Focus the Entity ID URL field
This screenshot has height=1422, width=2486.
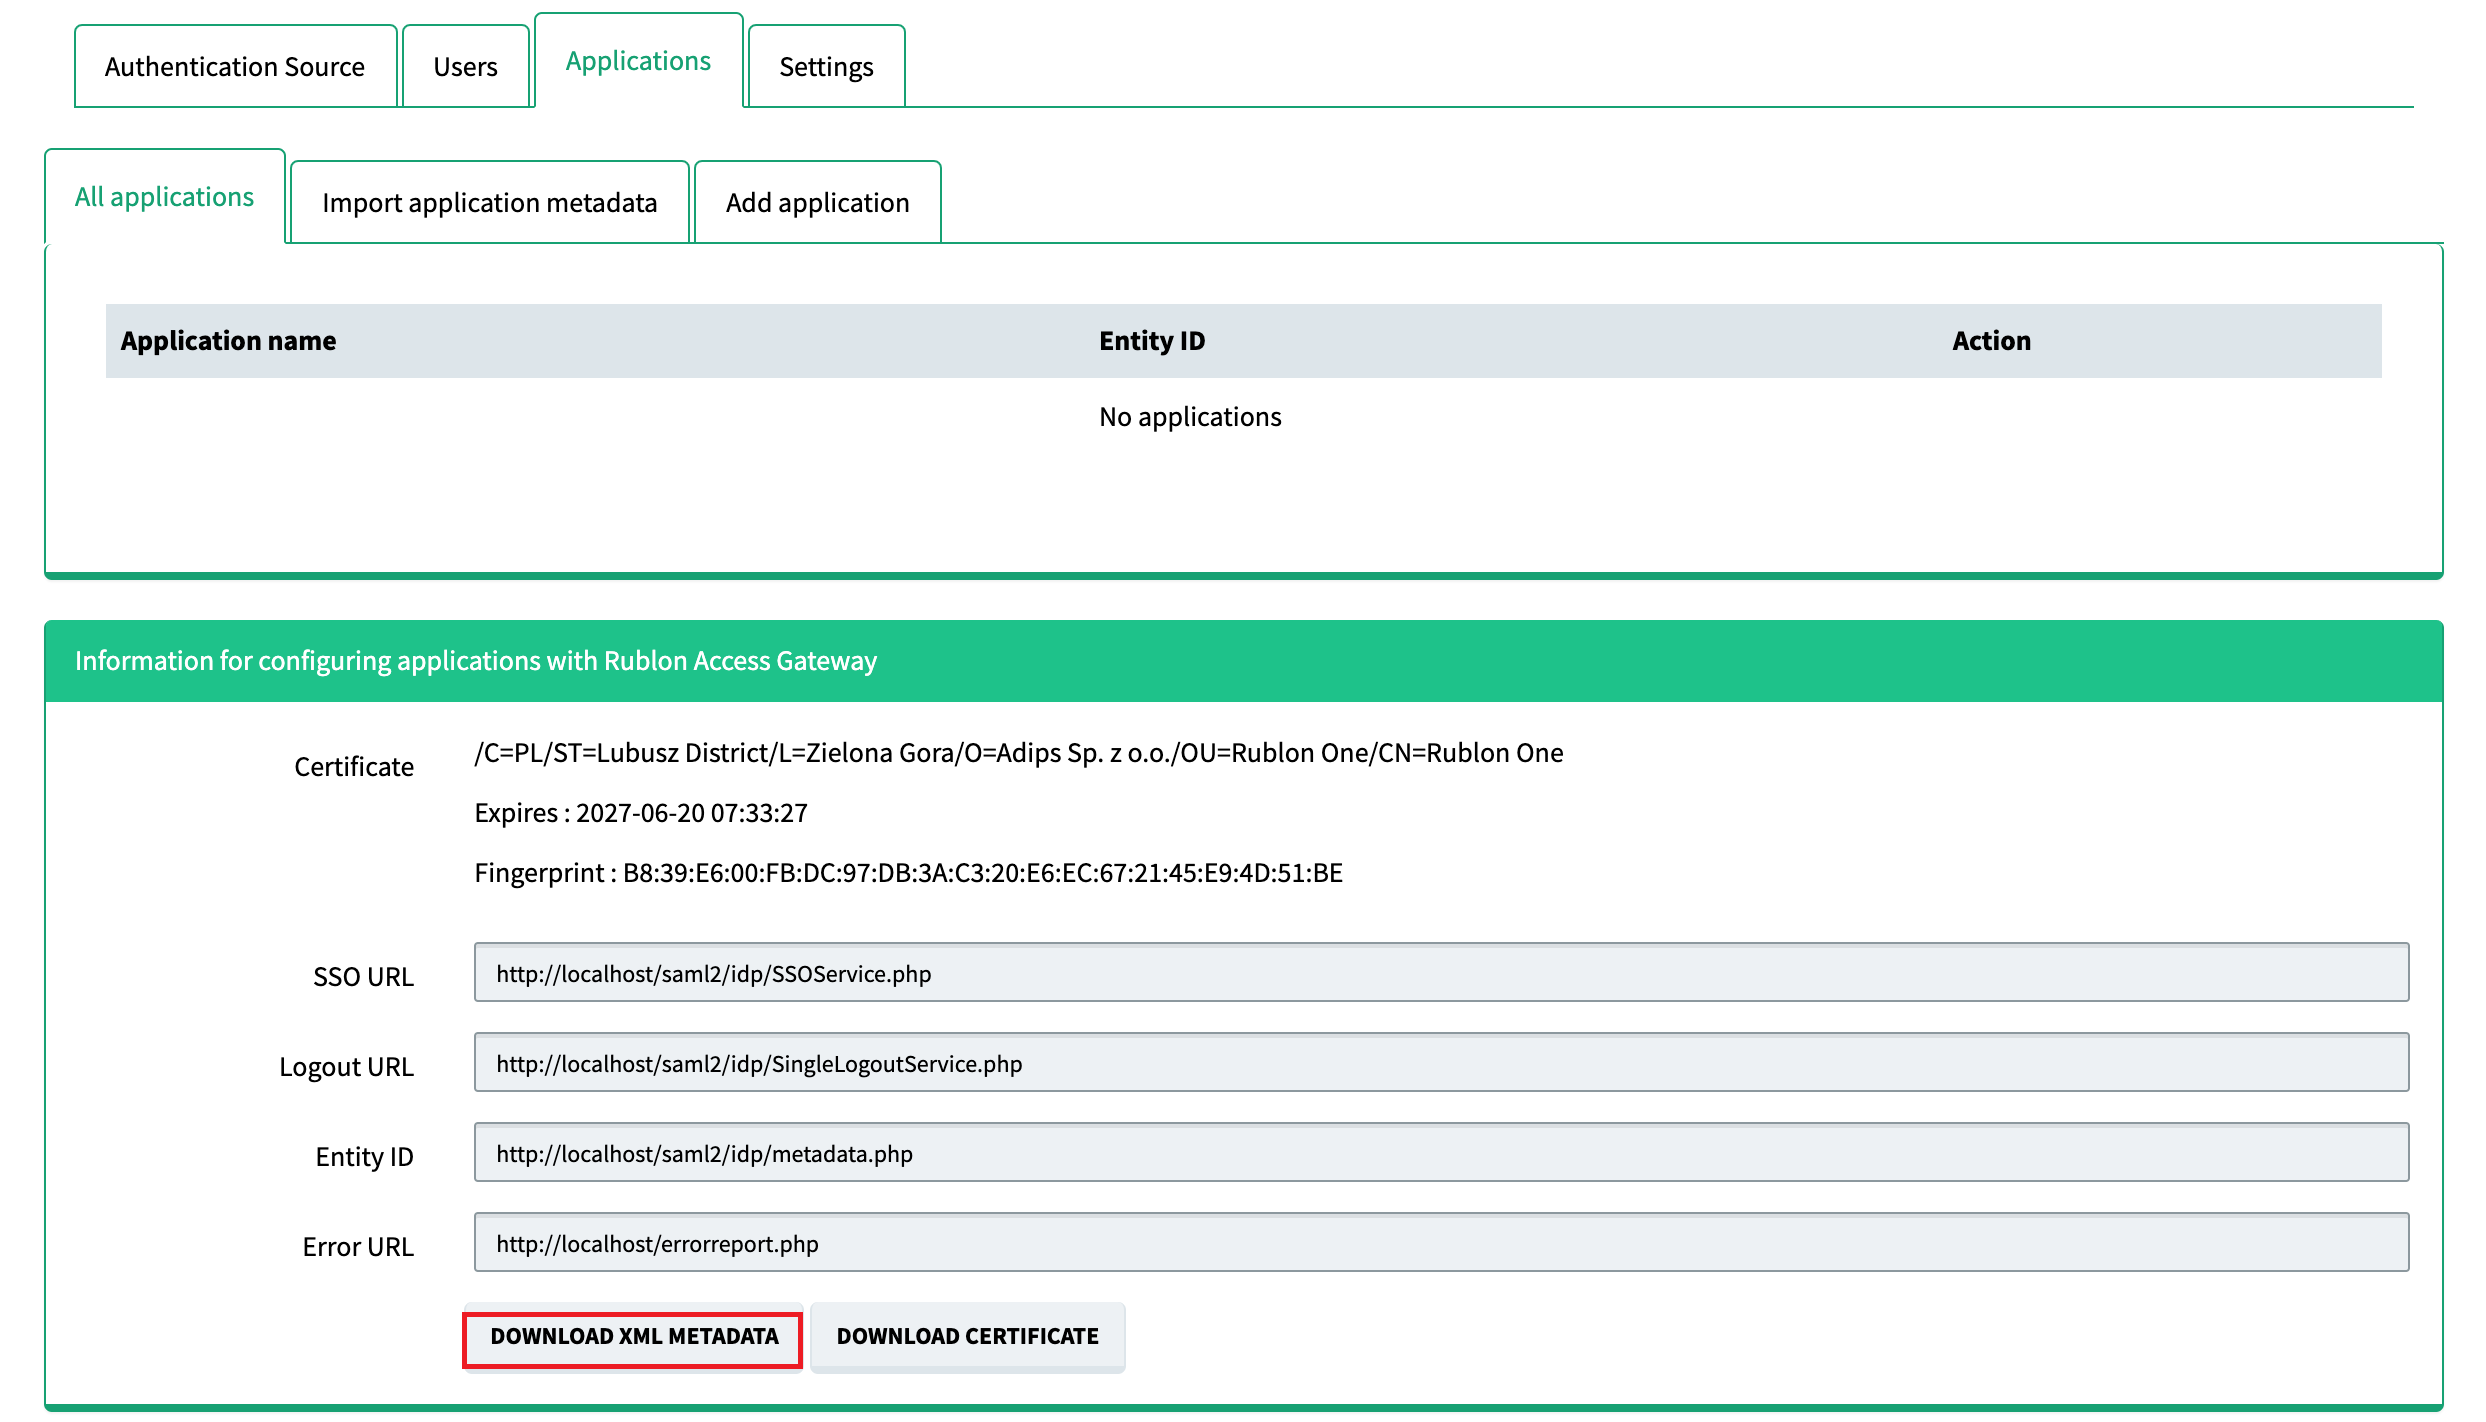tap(1440, 1153)
